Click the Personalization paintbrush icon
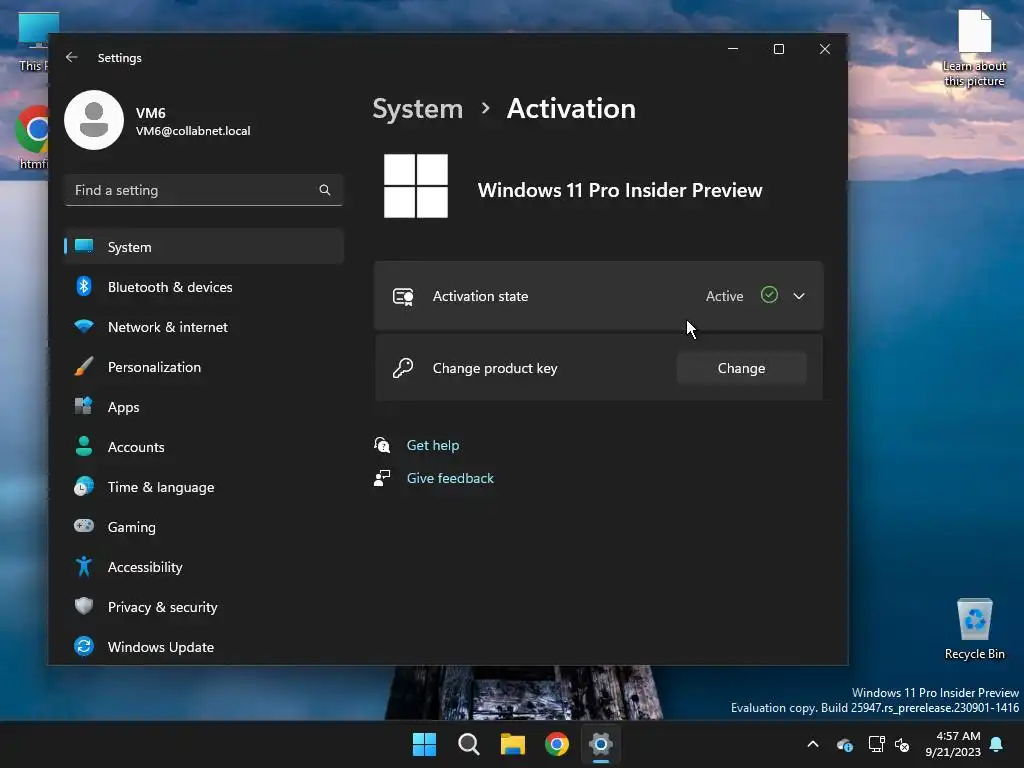1024x768 pixels. pyautogui.click(x=84, y=366)
